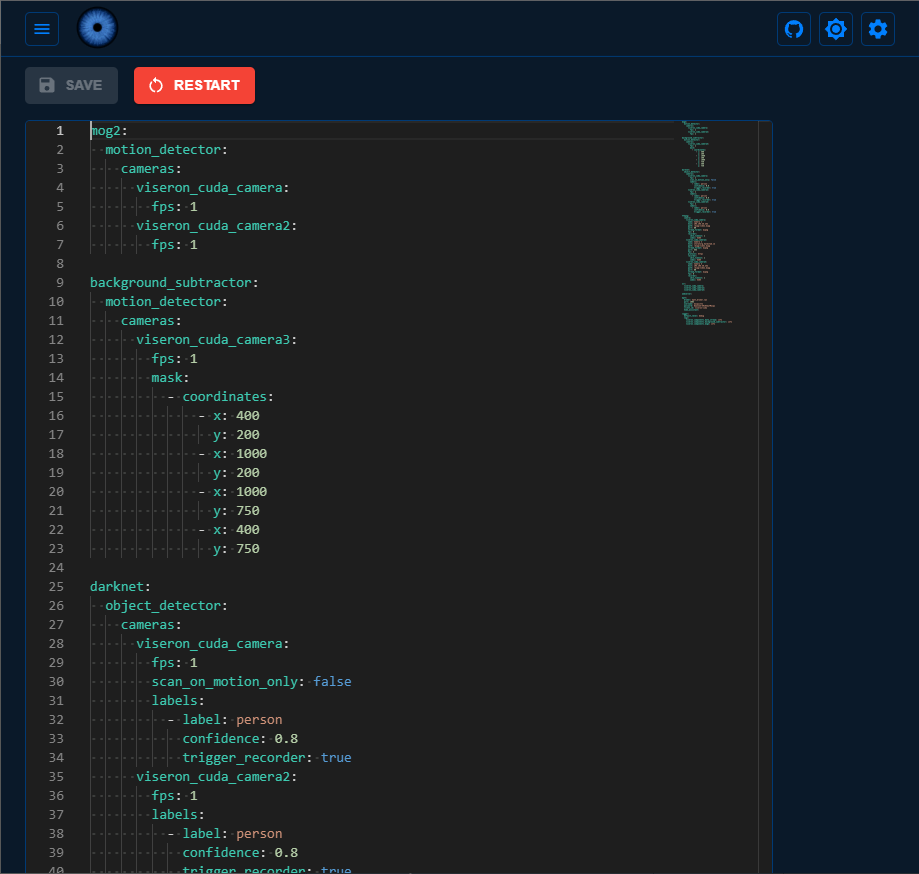Click the Viseron eye logo
This screenshot has width=919, height=874.
97,28
